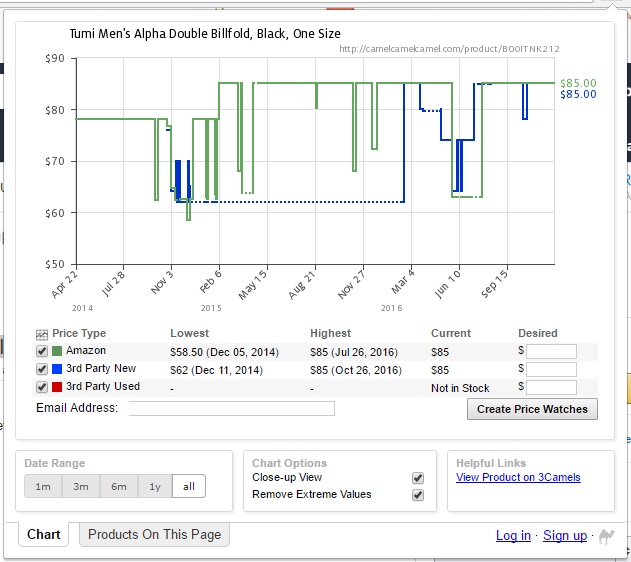The image size is (631, 562).
Task: Switch date range to 6m
Action: [x=119, y=486]
